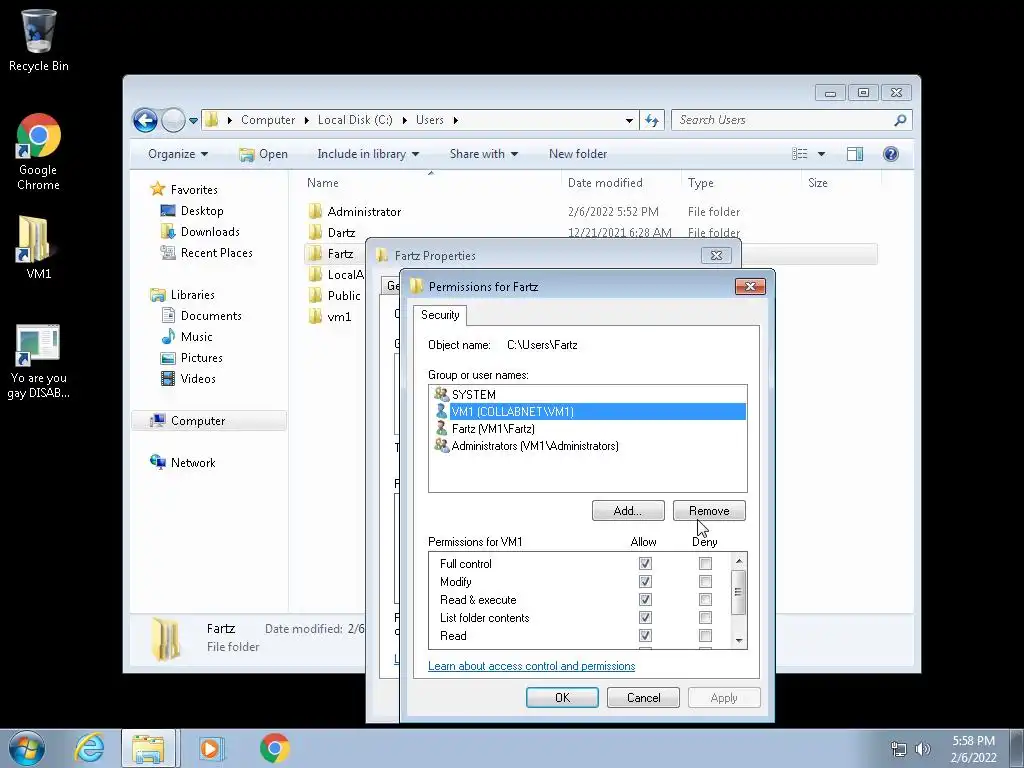Viewport: 1024px width, 768px height.
Task: Expand breadcrumb arrow after Users
Action: 455,120
